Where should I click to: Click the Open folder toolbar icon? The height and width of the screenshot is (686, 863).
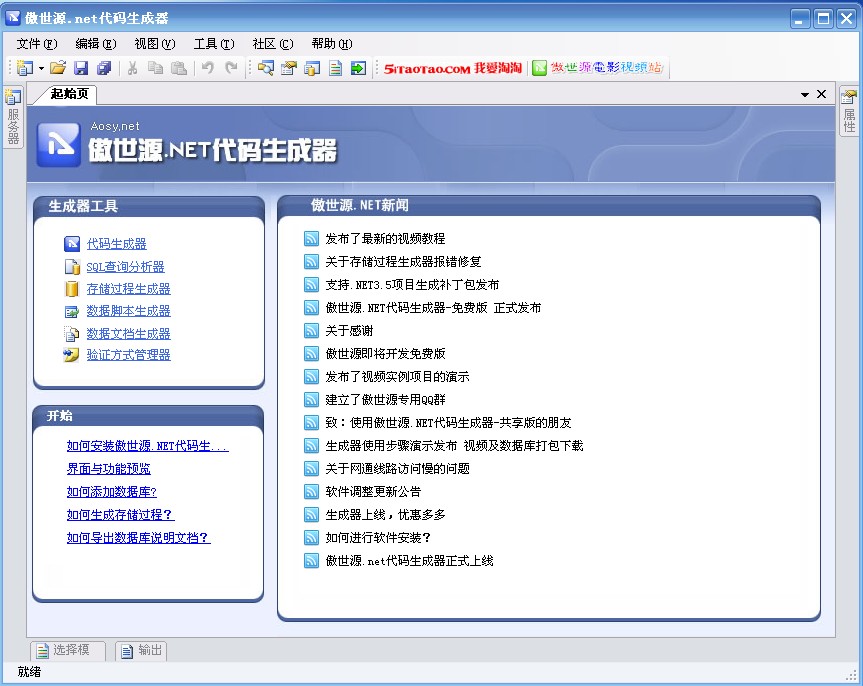(x=58, y=68)
